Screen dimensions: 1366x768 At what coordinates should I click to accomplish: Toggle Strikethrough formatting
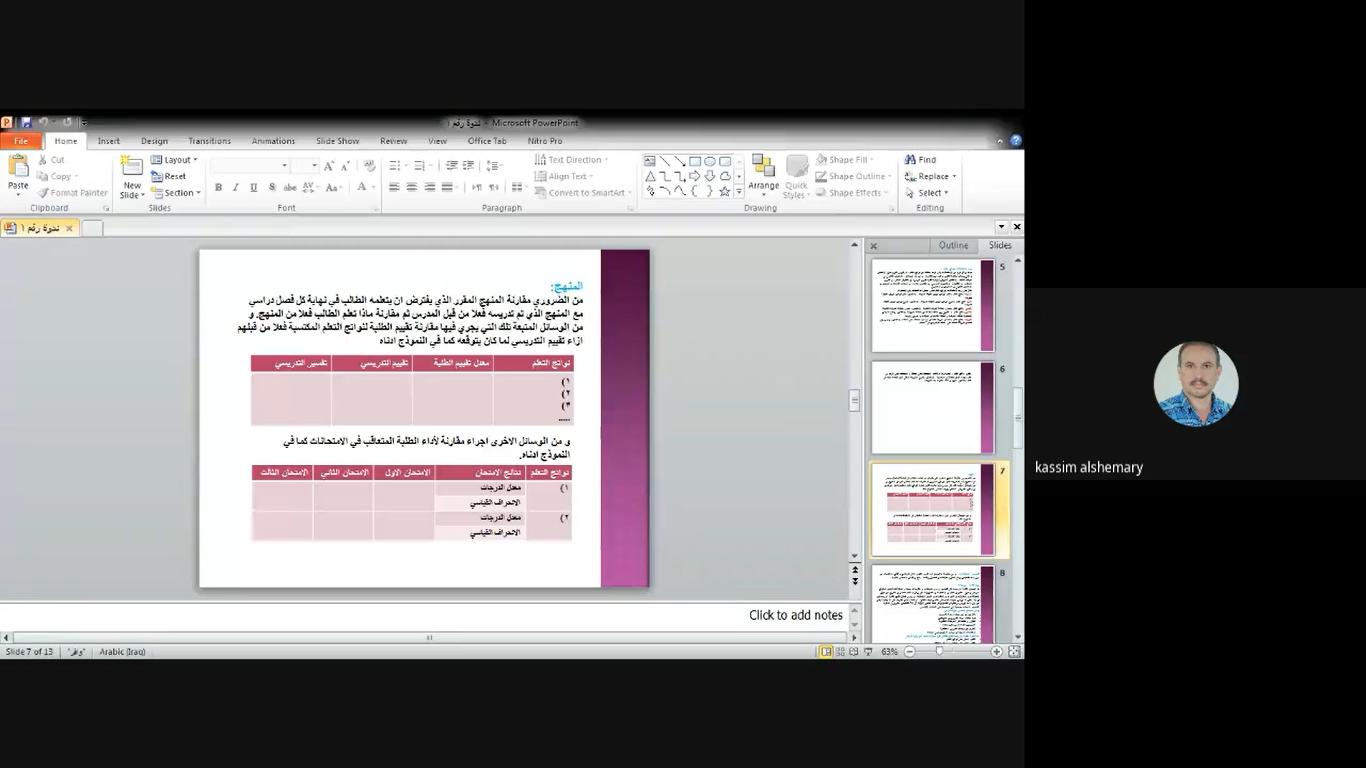(290, 188)
